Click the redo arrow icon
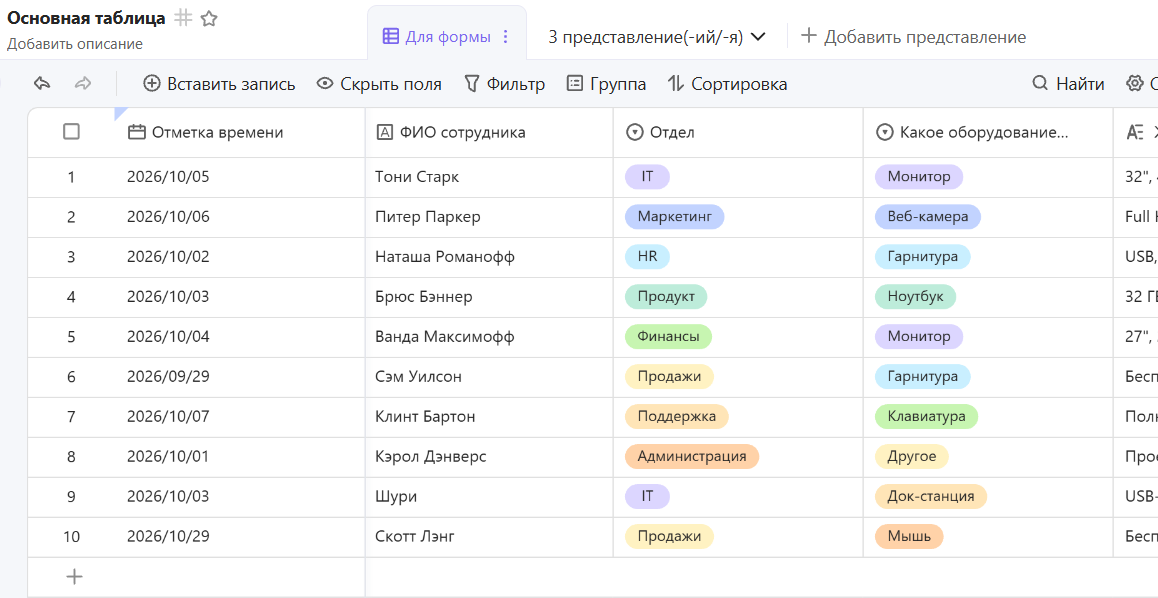This screenshot has height=598, width=1158. click(83, 83)
